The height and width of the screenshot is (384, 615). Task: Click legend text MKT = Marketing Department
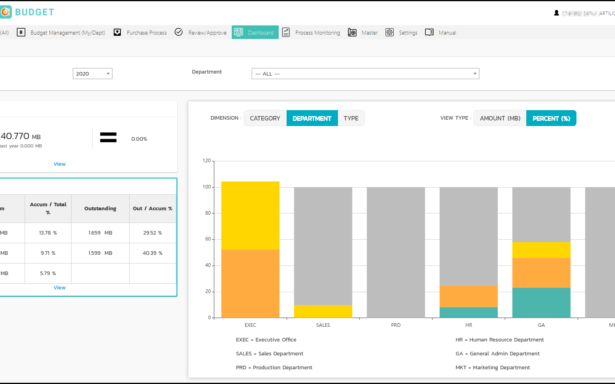[493, 368]
